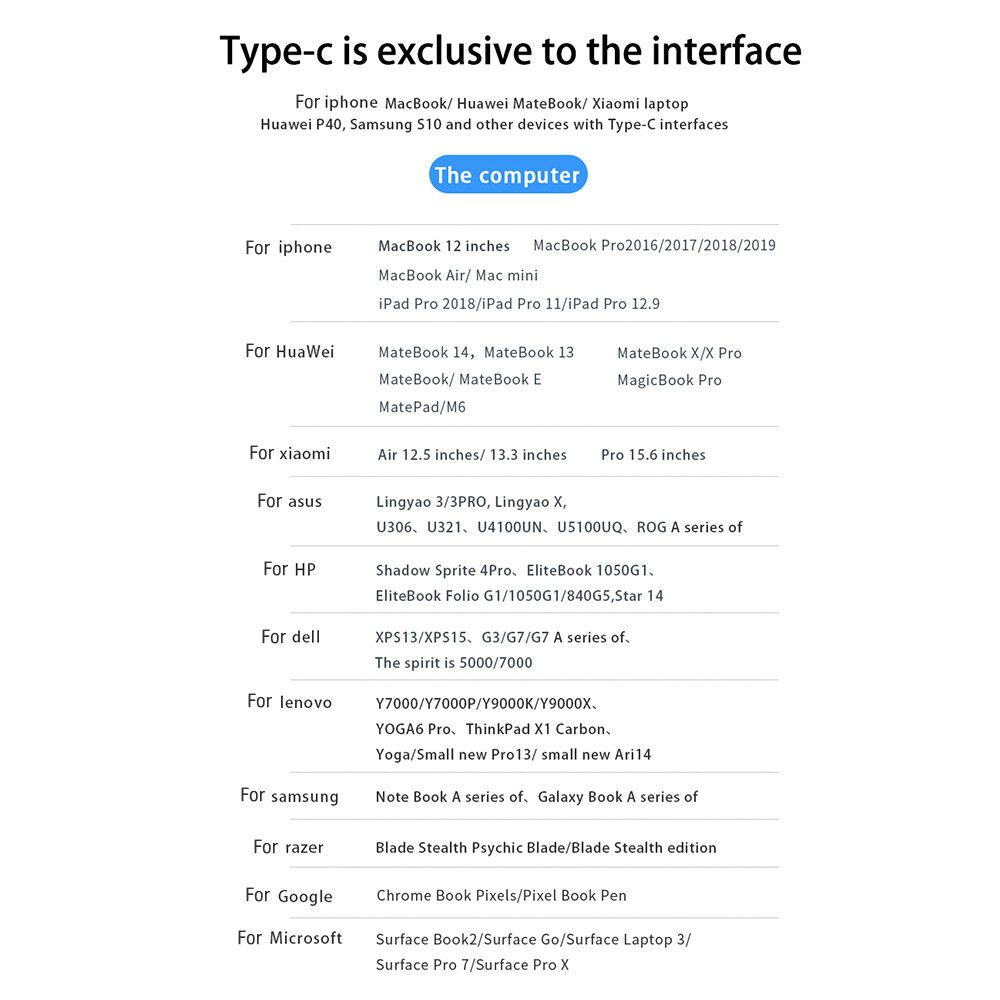Select 'Blade Stealth Psychic Blade' razer entry
Image resolution: width=1000 pixels, height=1000 pixels.
click(471, 848)
